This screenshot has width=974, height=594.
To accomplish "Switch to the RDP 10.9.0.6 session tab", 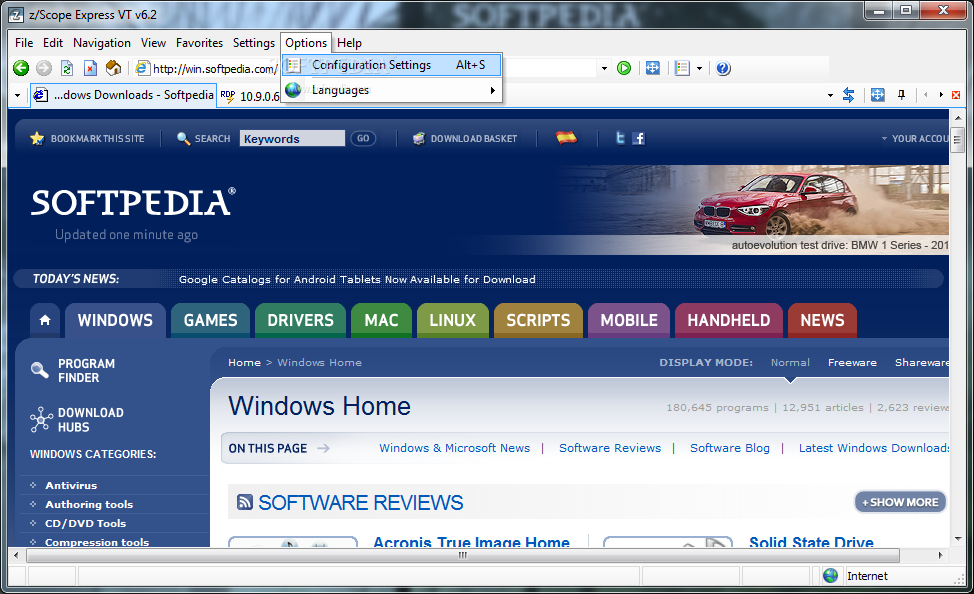I will coord(250,96).
